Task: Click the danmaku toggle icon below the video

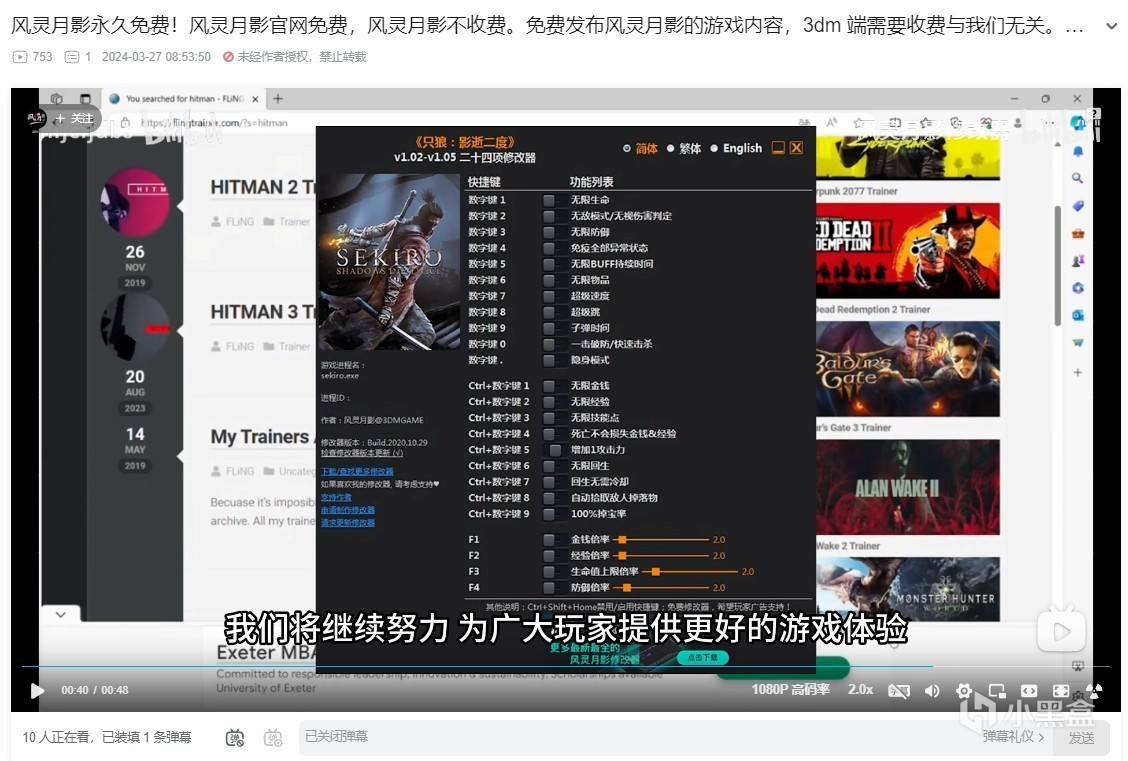Action: pyautogui.click(x=235, y=737)
